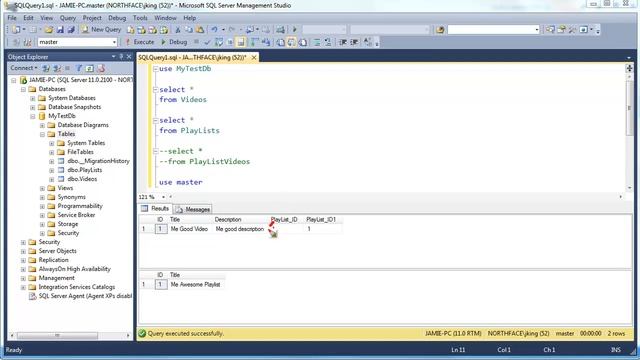Click the Object Explorer horizontal scrollbar
This screenshot has height=360, width=640.
pyautogui.click(x=57, y=336)
